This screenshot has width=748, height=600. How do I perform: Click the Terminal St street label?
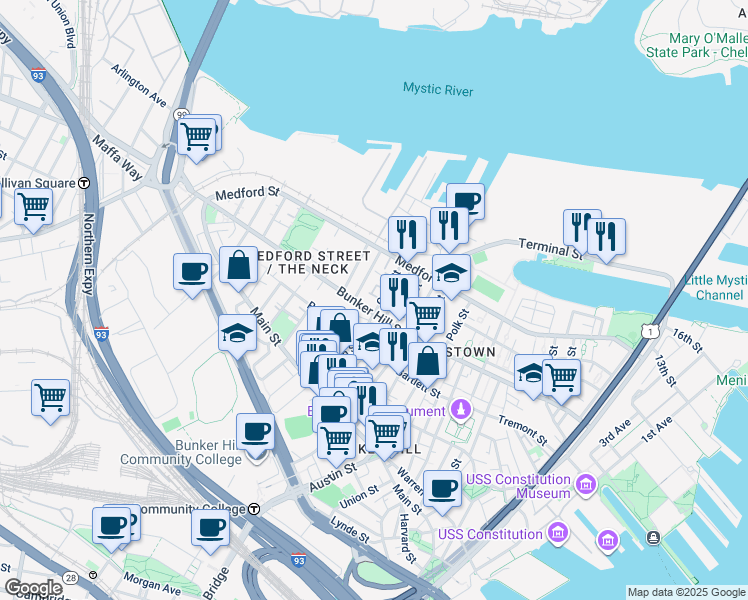click(551, 248)
